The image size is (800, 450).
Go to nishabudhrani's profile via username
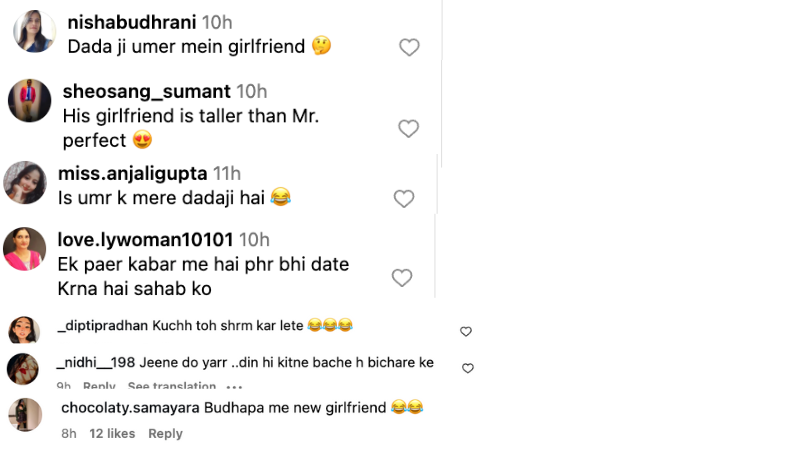[x=131, y=21]
